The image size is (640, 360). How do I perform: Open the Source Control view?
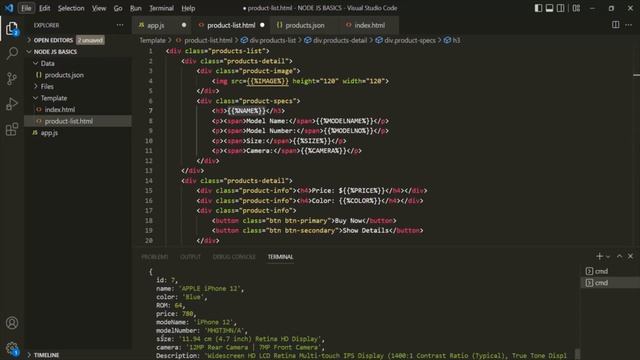[12, 78]
